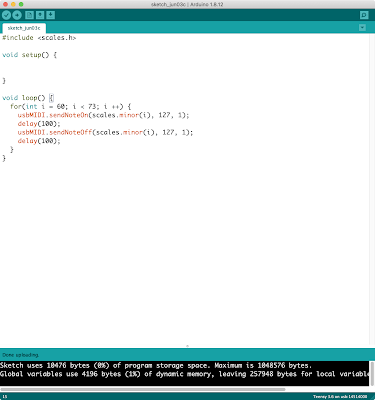This screenshot has height=400, width=375.
Task: Click the 'void setup() {' line
Action: (x=29, y=55)
